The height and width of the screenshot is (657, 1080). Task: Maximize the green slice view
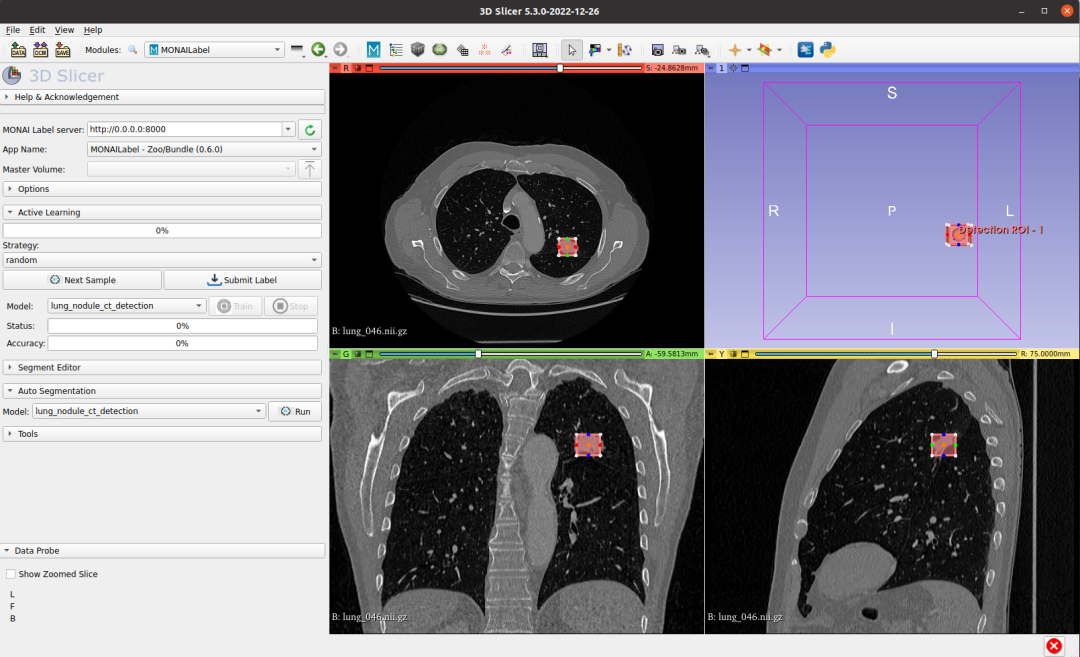pyautogui.click(x=369, y=354)
